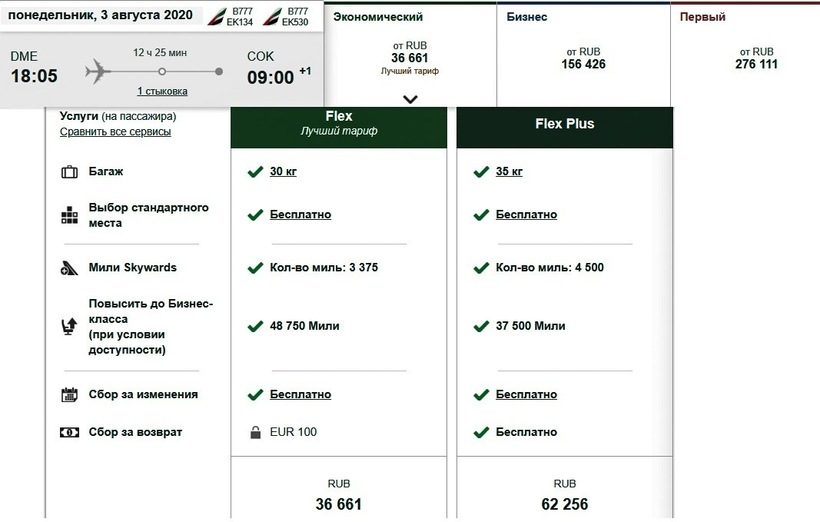Screen dimensions: 820x522
Task: Switch to the Бизнес fare class tab
Action: tap(582, 50)
